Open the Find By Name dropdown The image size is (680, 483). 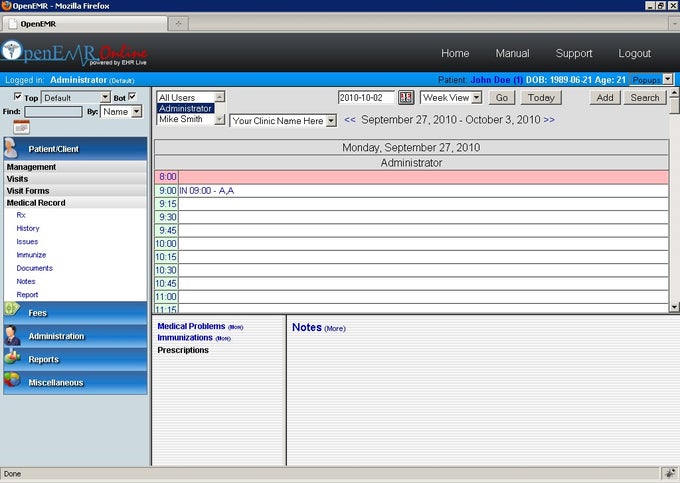point(121,112)
